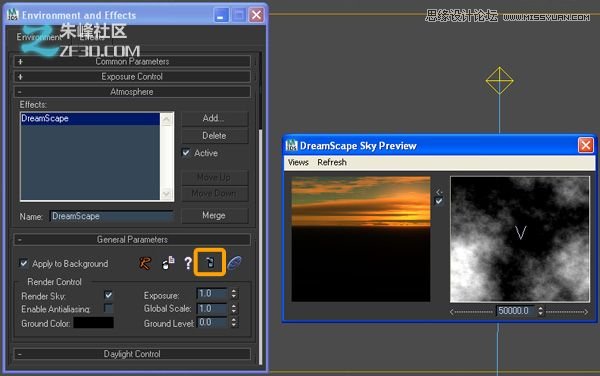Viewport: 600px width, 376px height.
Task: Enable Antialiasing checkbox
Action: tap(109, 308)
